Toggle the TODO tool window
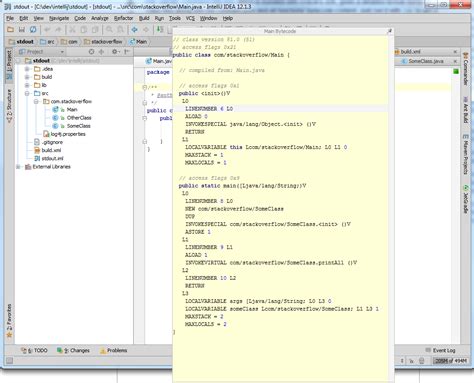The height and width of the screenshot is (383, 474). 34,350
